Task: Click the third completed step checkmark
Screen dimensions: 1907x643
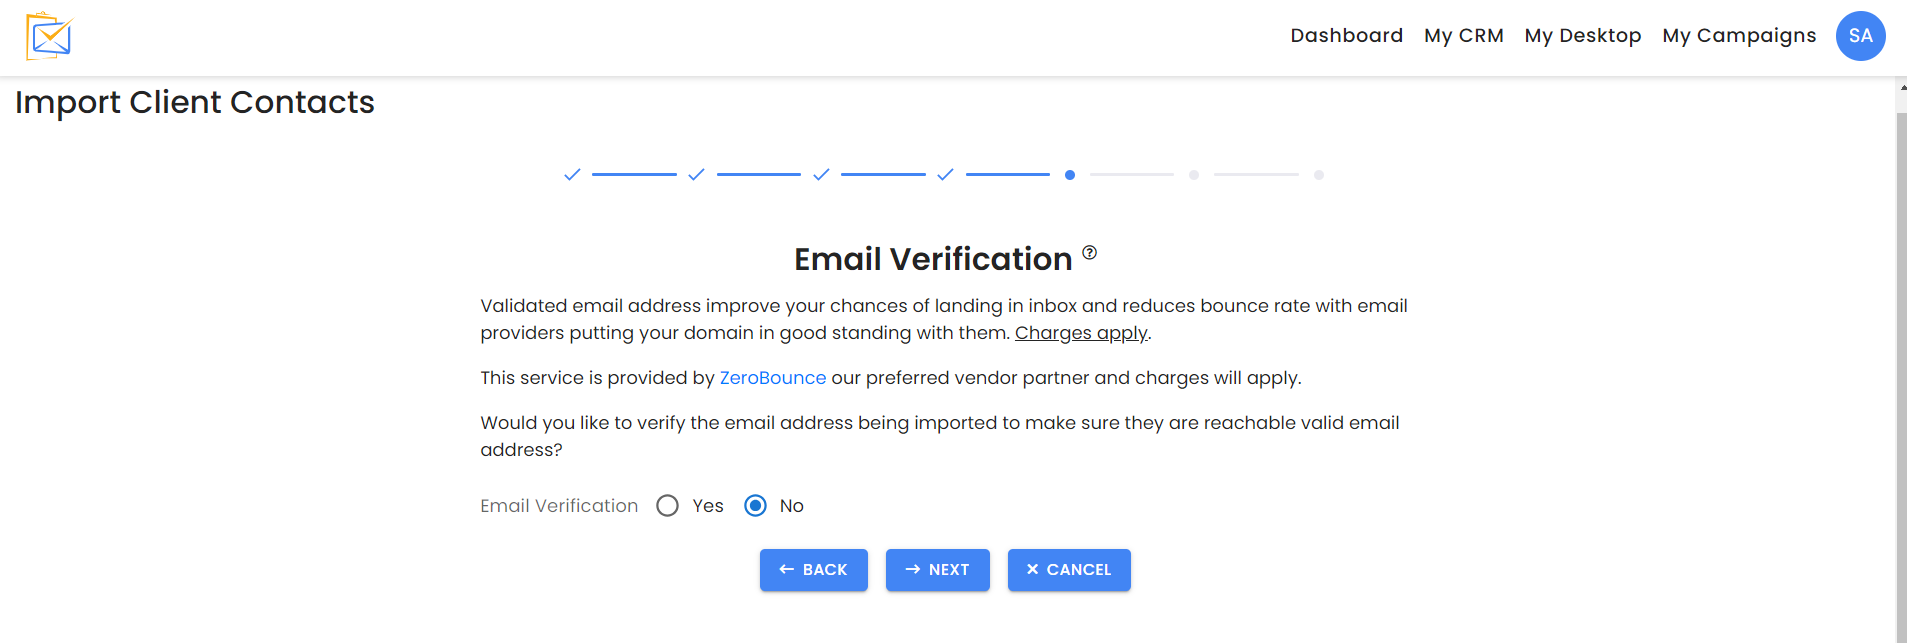Action: 821,175
